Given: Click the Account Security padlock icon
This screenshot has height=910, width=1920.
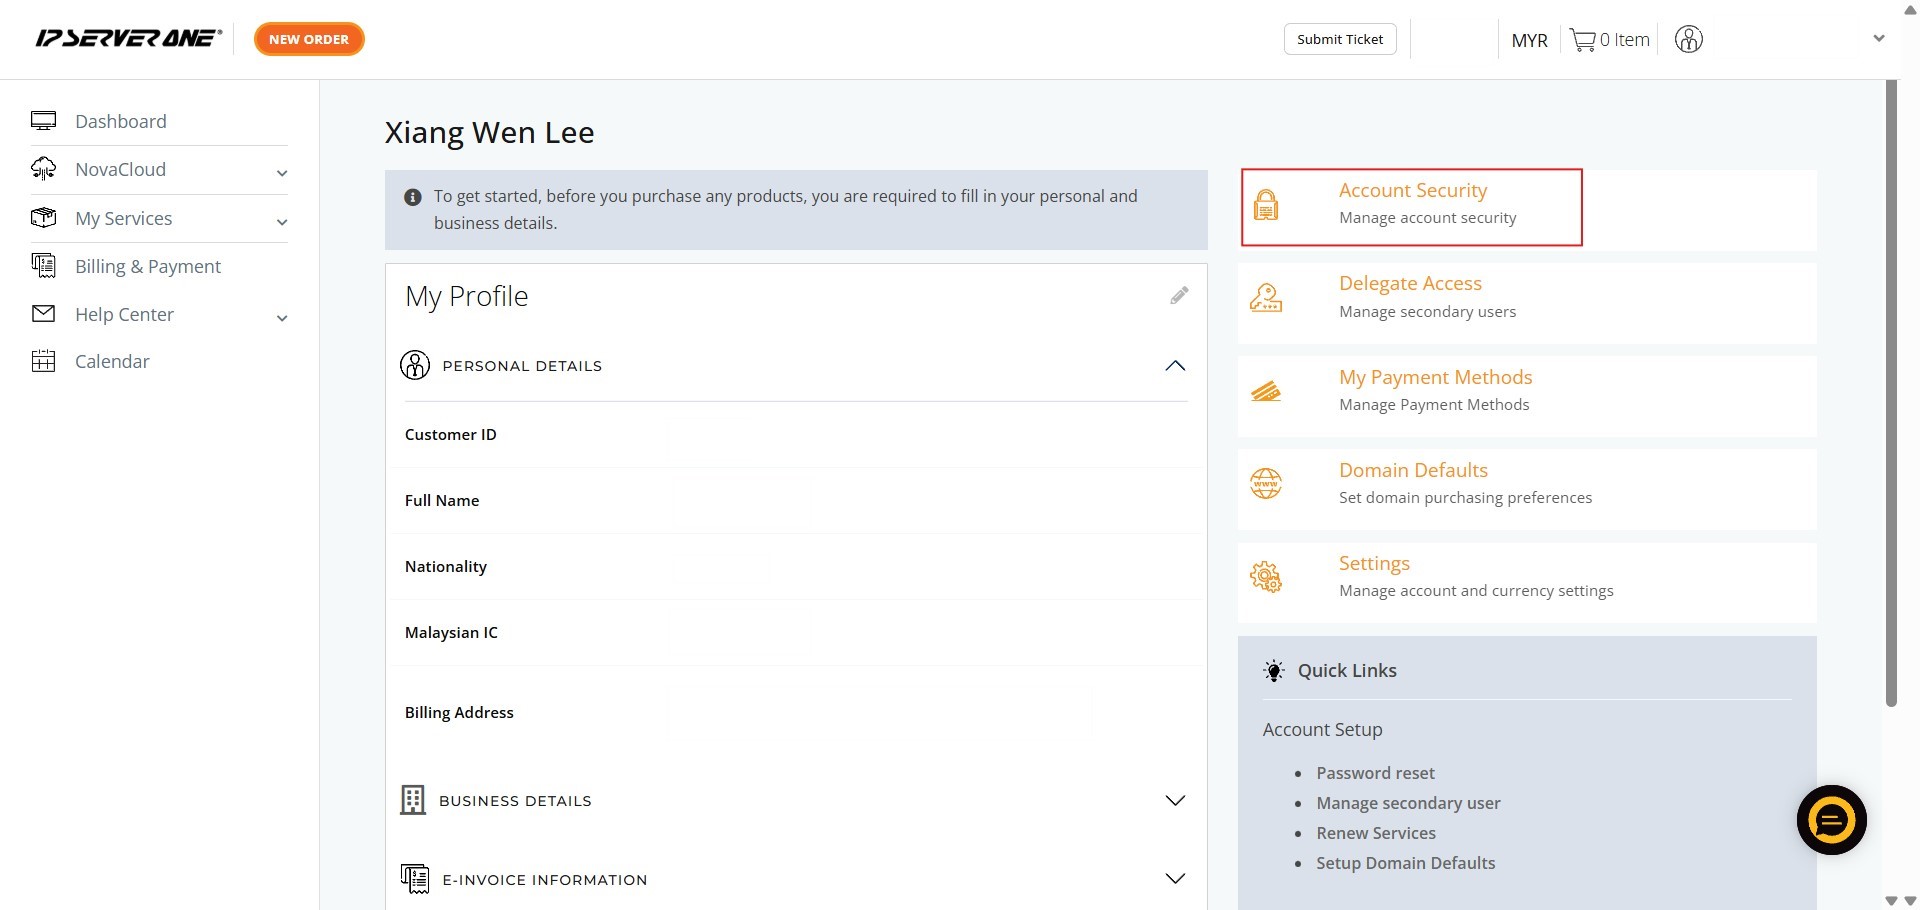Looking at the screenshot, I should pyautogui.click(x=1266, y=205).
